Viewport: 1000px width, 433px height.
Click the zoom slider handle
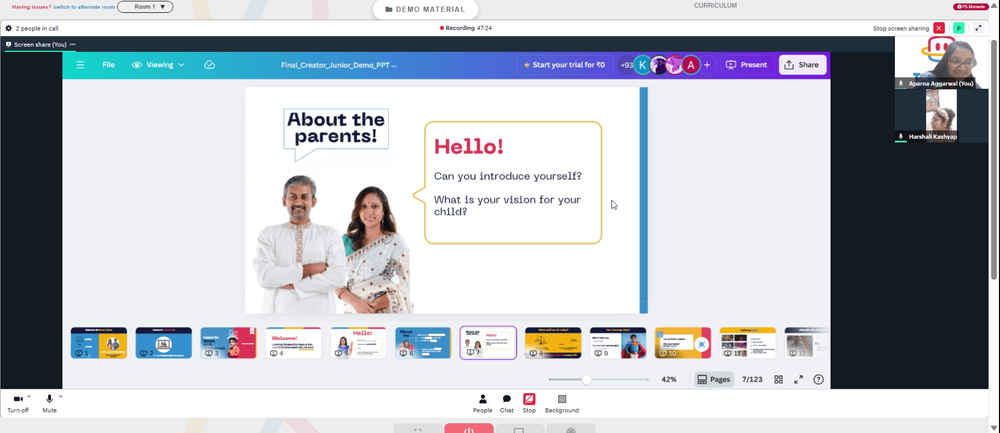coord(586,379)
